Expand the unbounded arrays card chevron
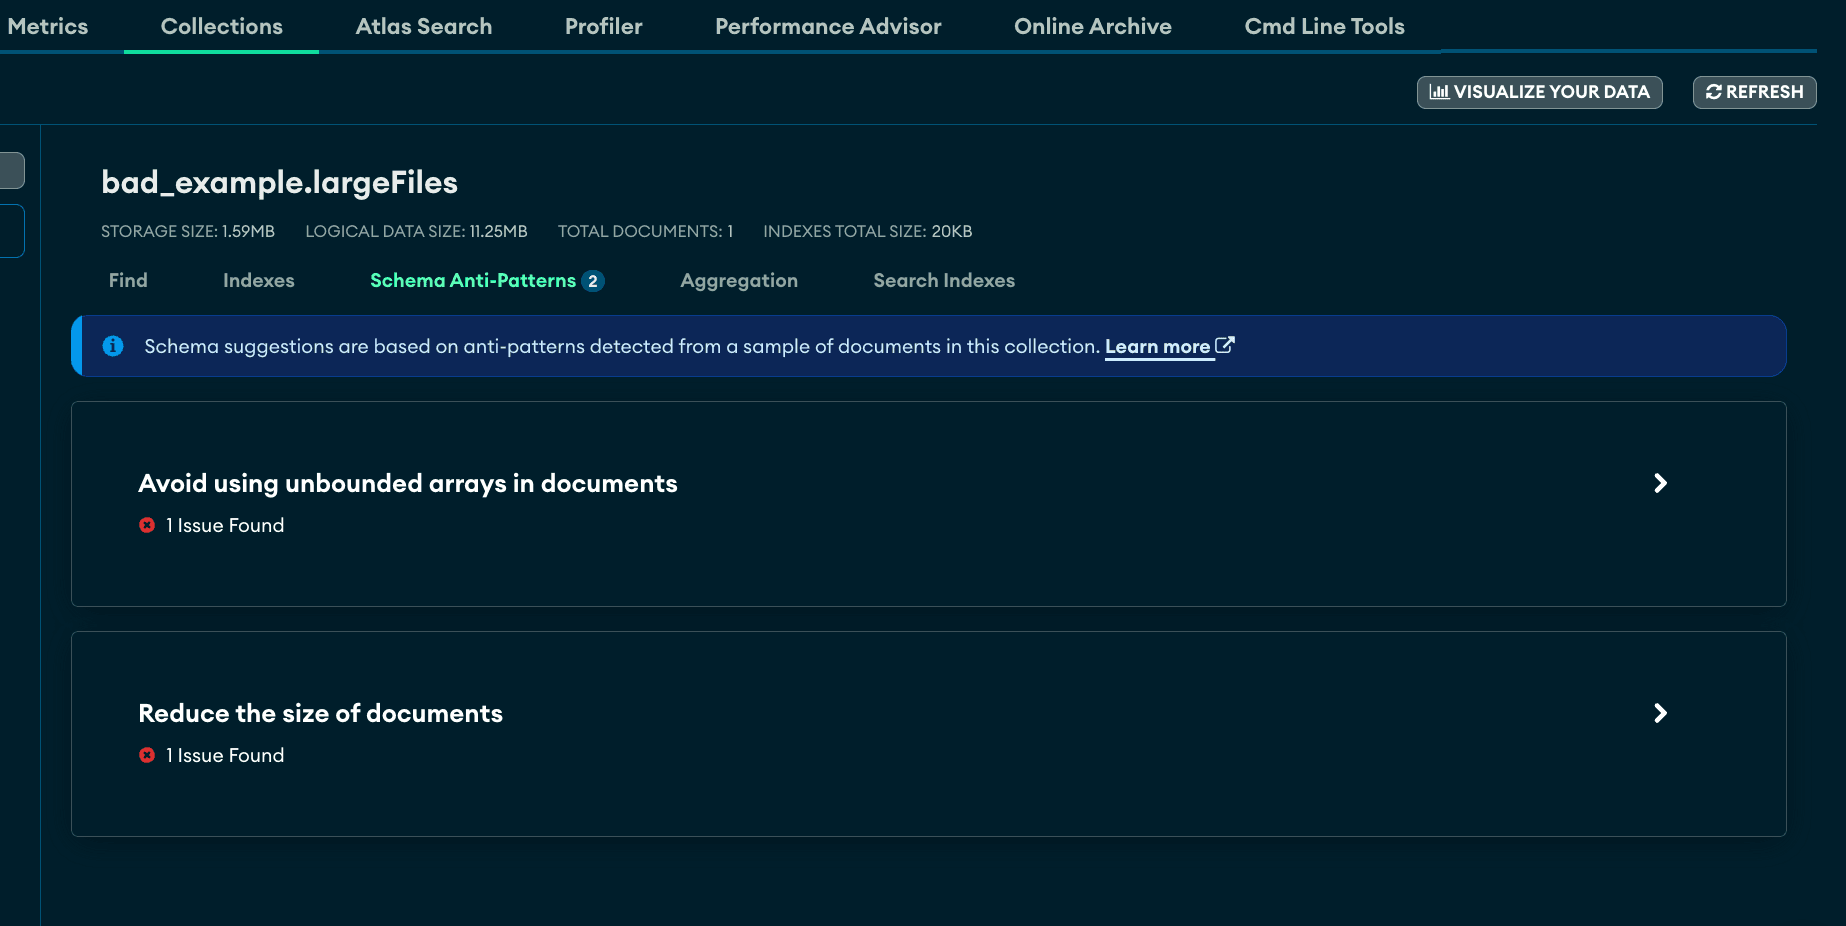The image size is (1846, 926). 1660,483
